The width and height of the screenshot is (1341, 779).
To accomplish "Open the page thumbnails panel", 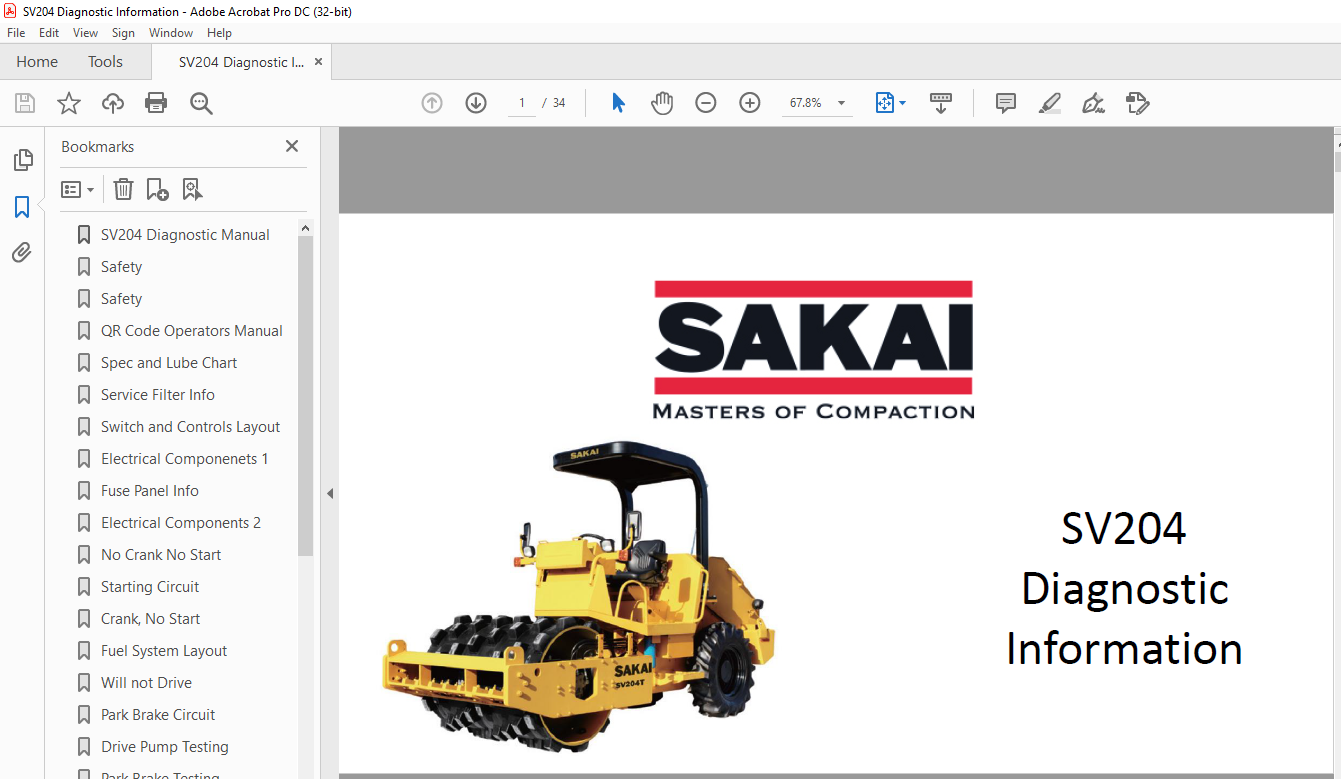I will click(x=22, y=160).
